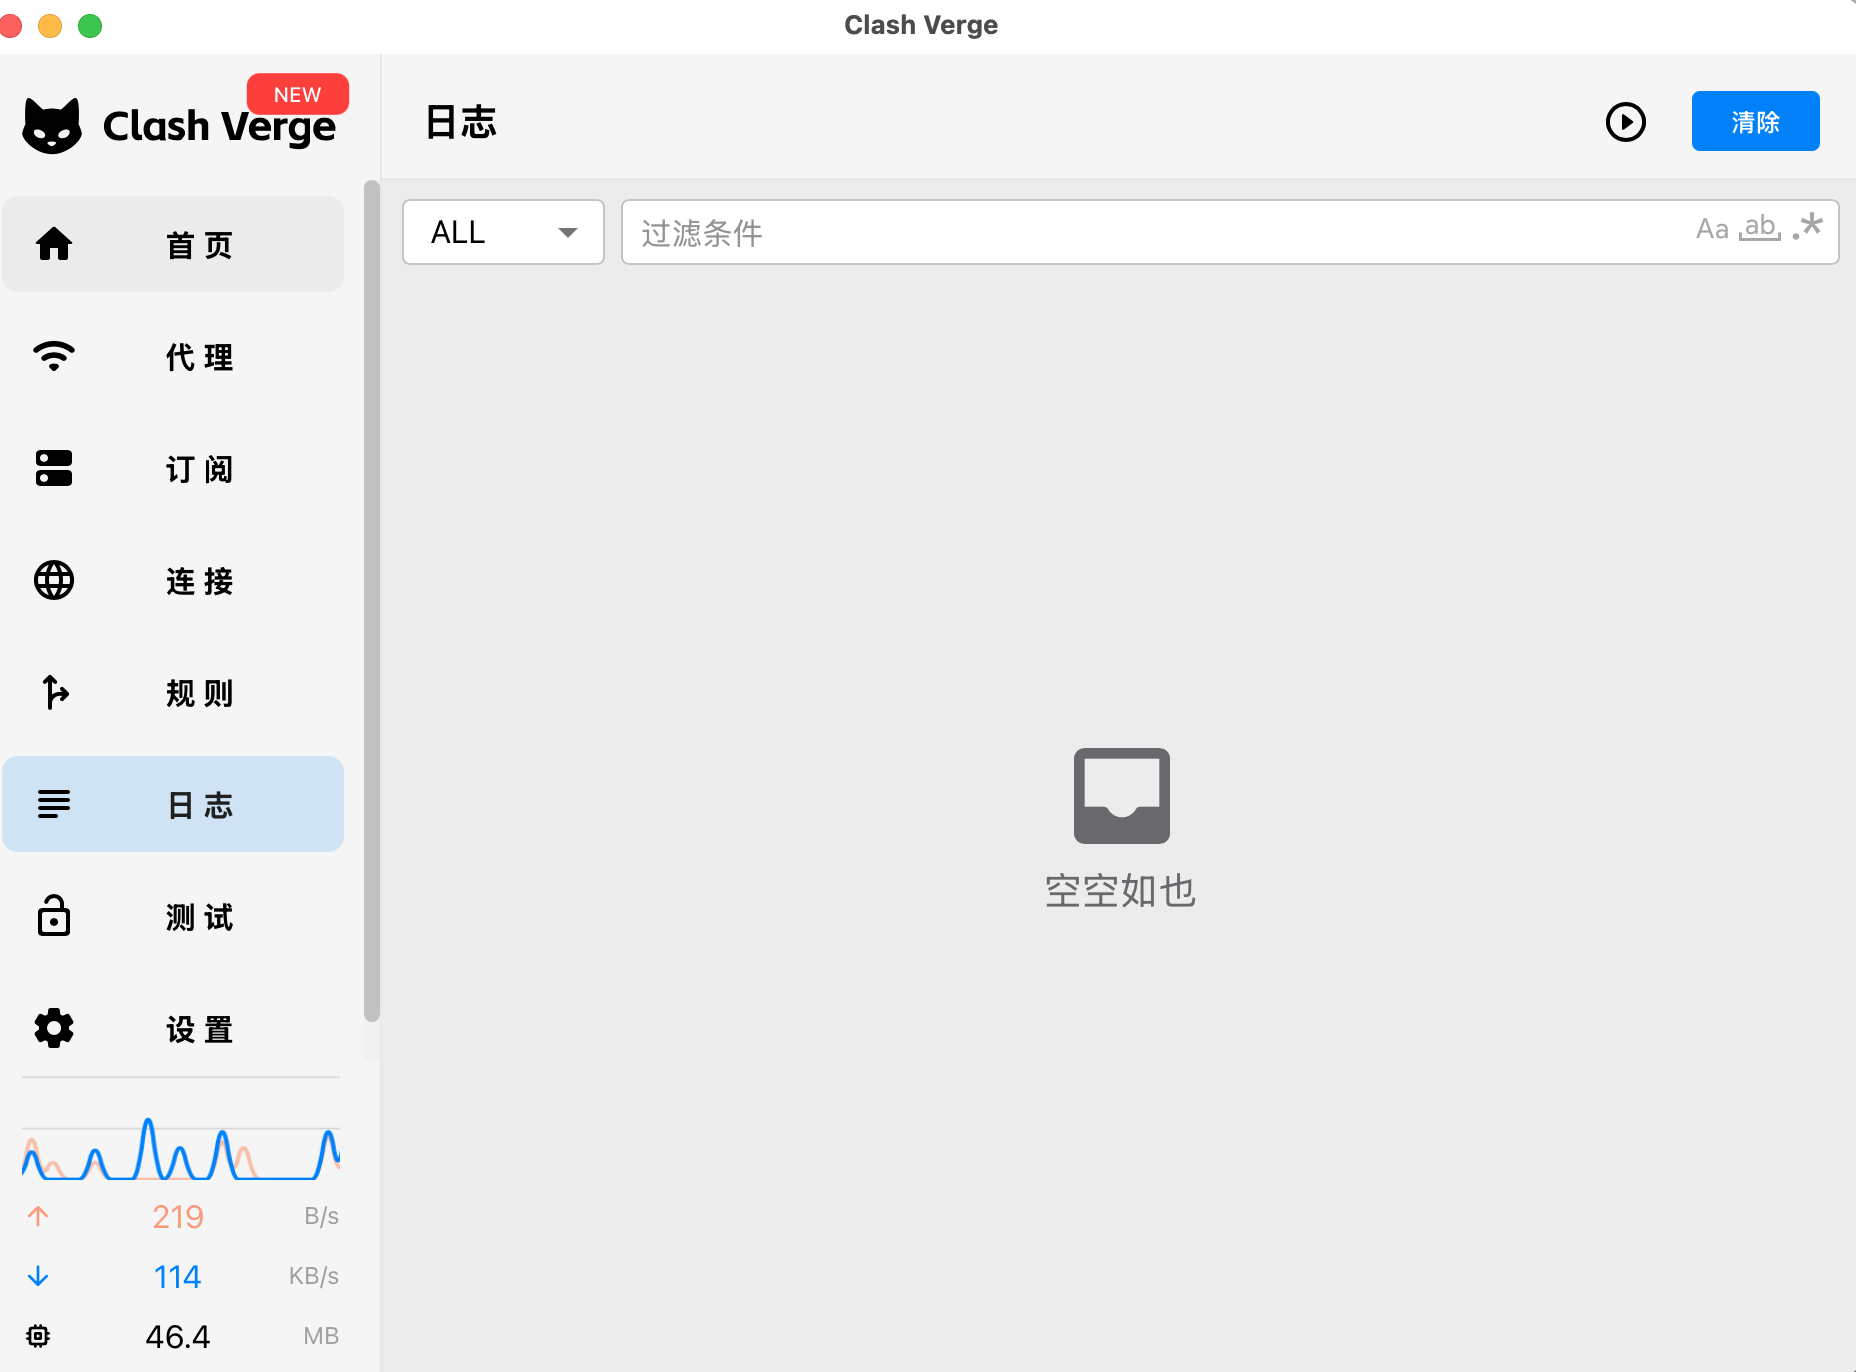Click the green maximize window button

[x=90, y=25]
